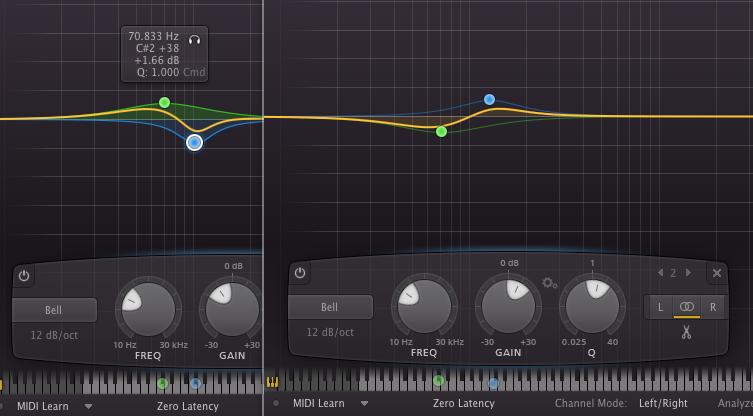This screenshot has width=753, height=416.
Task: Click Zero Latency processing mode in the left panel
Action: tap(188, 406)
